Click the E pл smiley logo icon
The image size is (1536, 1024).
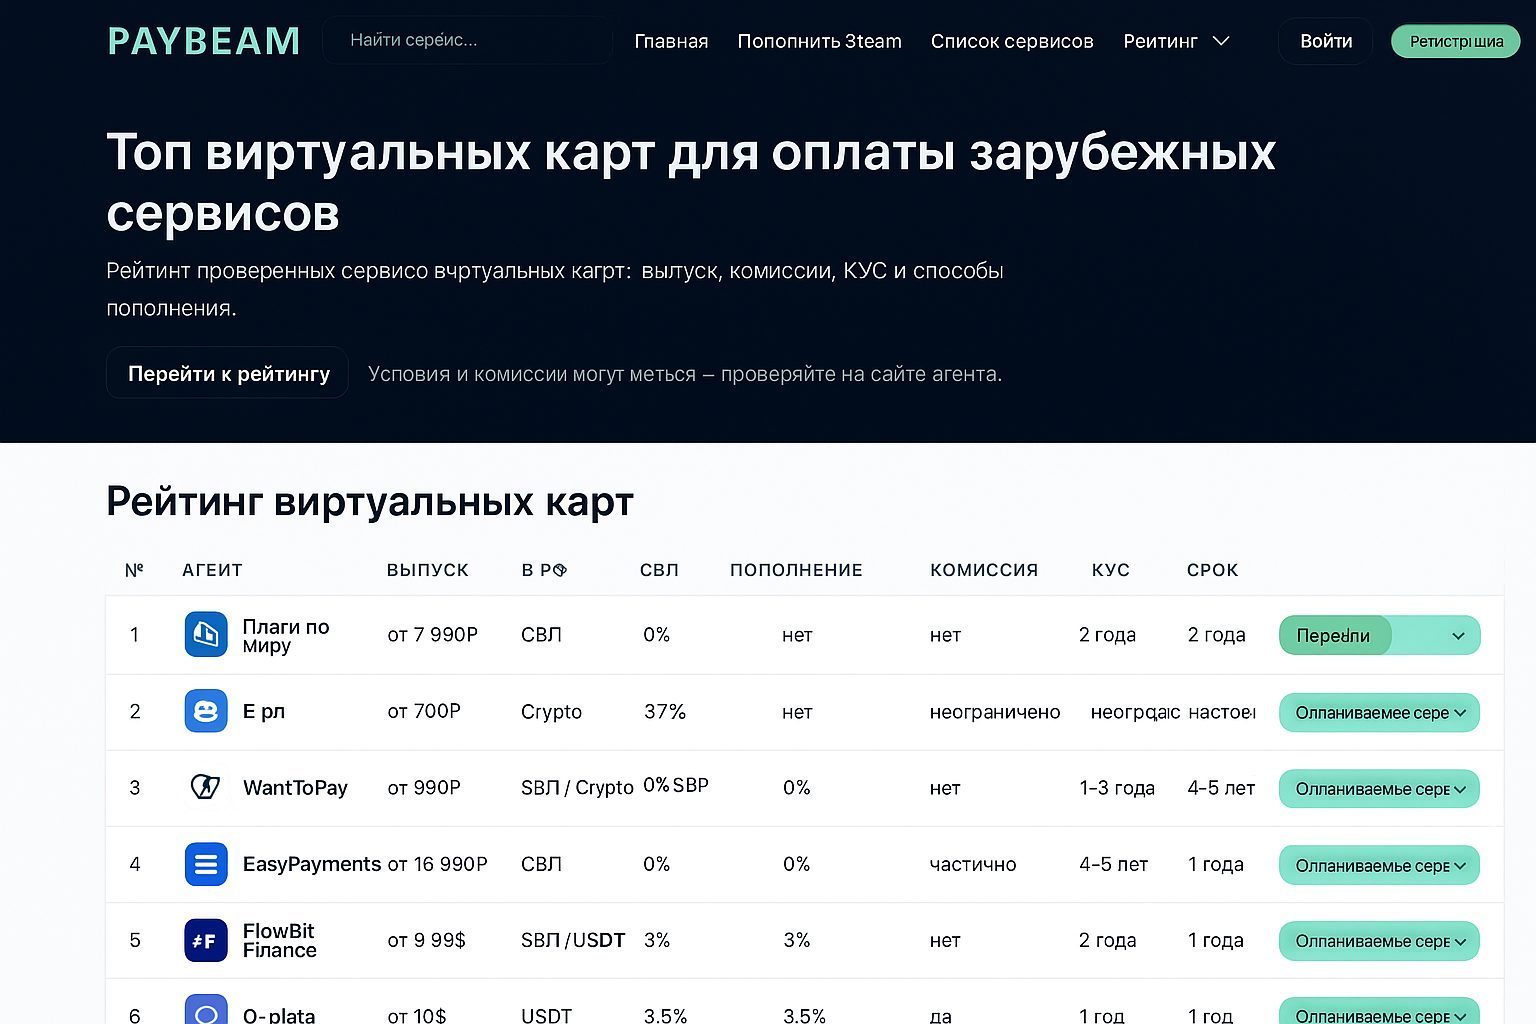[206, 711]
